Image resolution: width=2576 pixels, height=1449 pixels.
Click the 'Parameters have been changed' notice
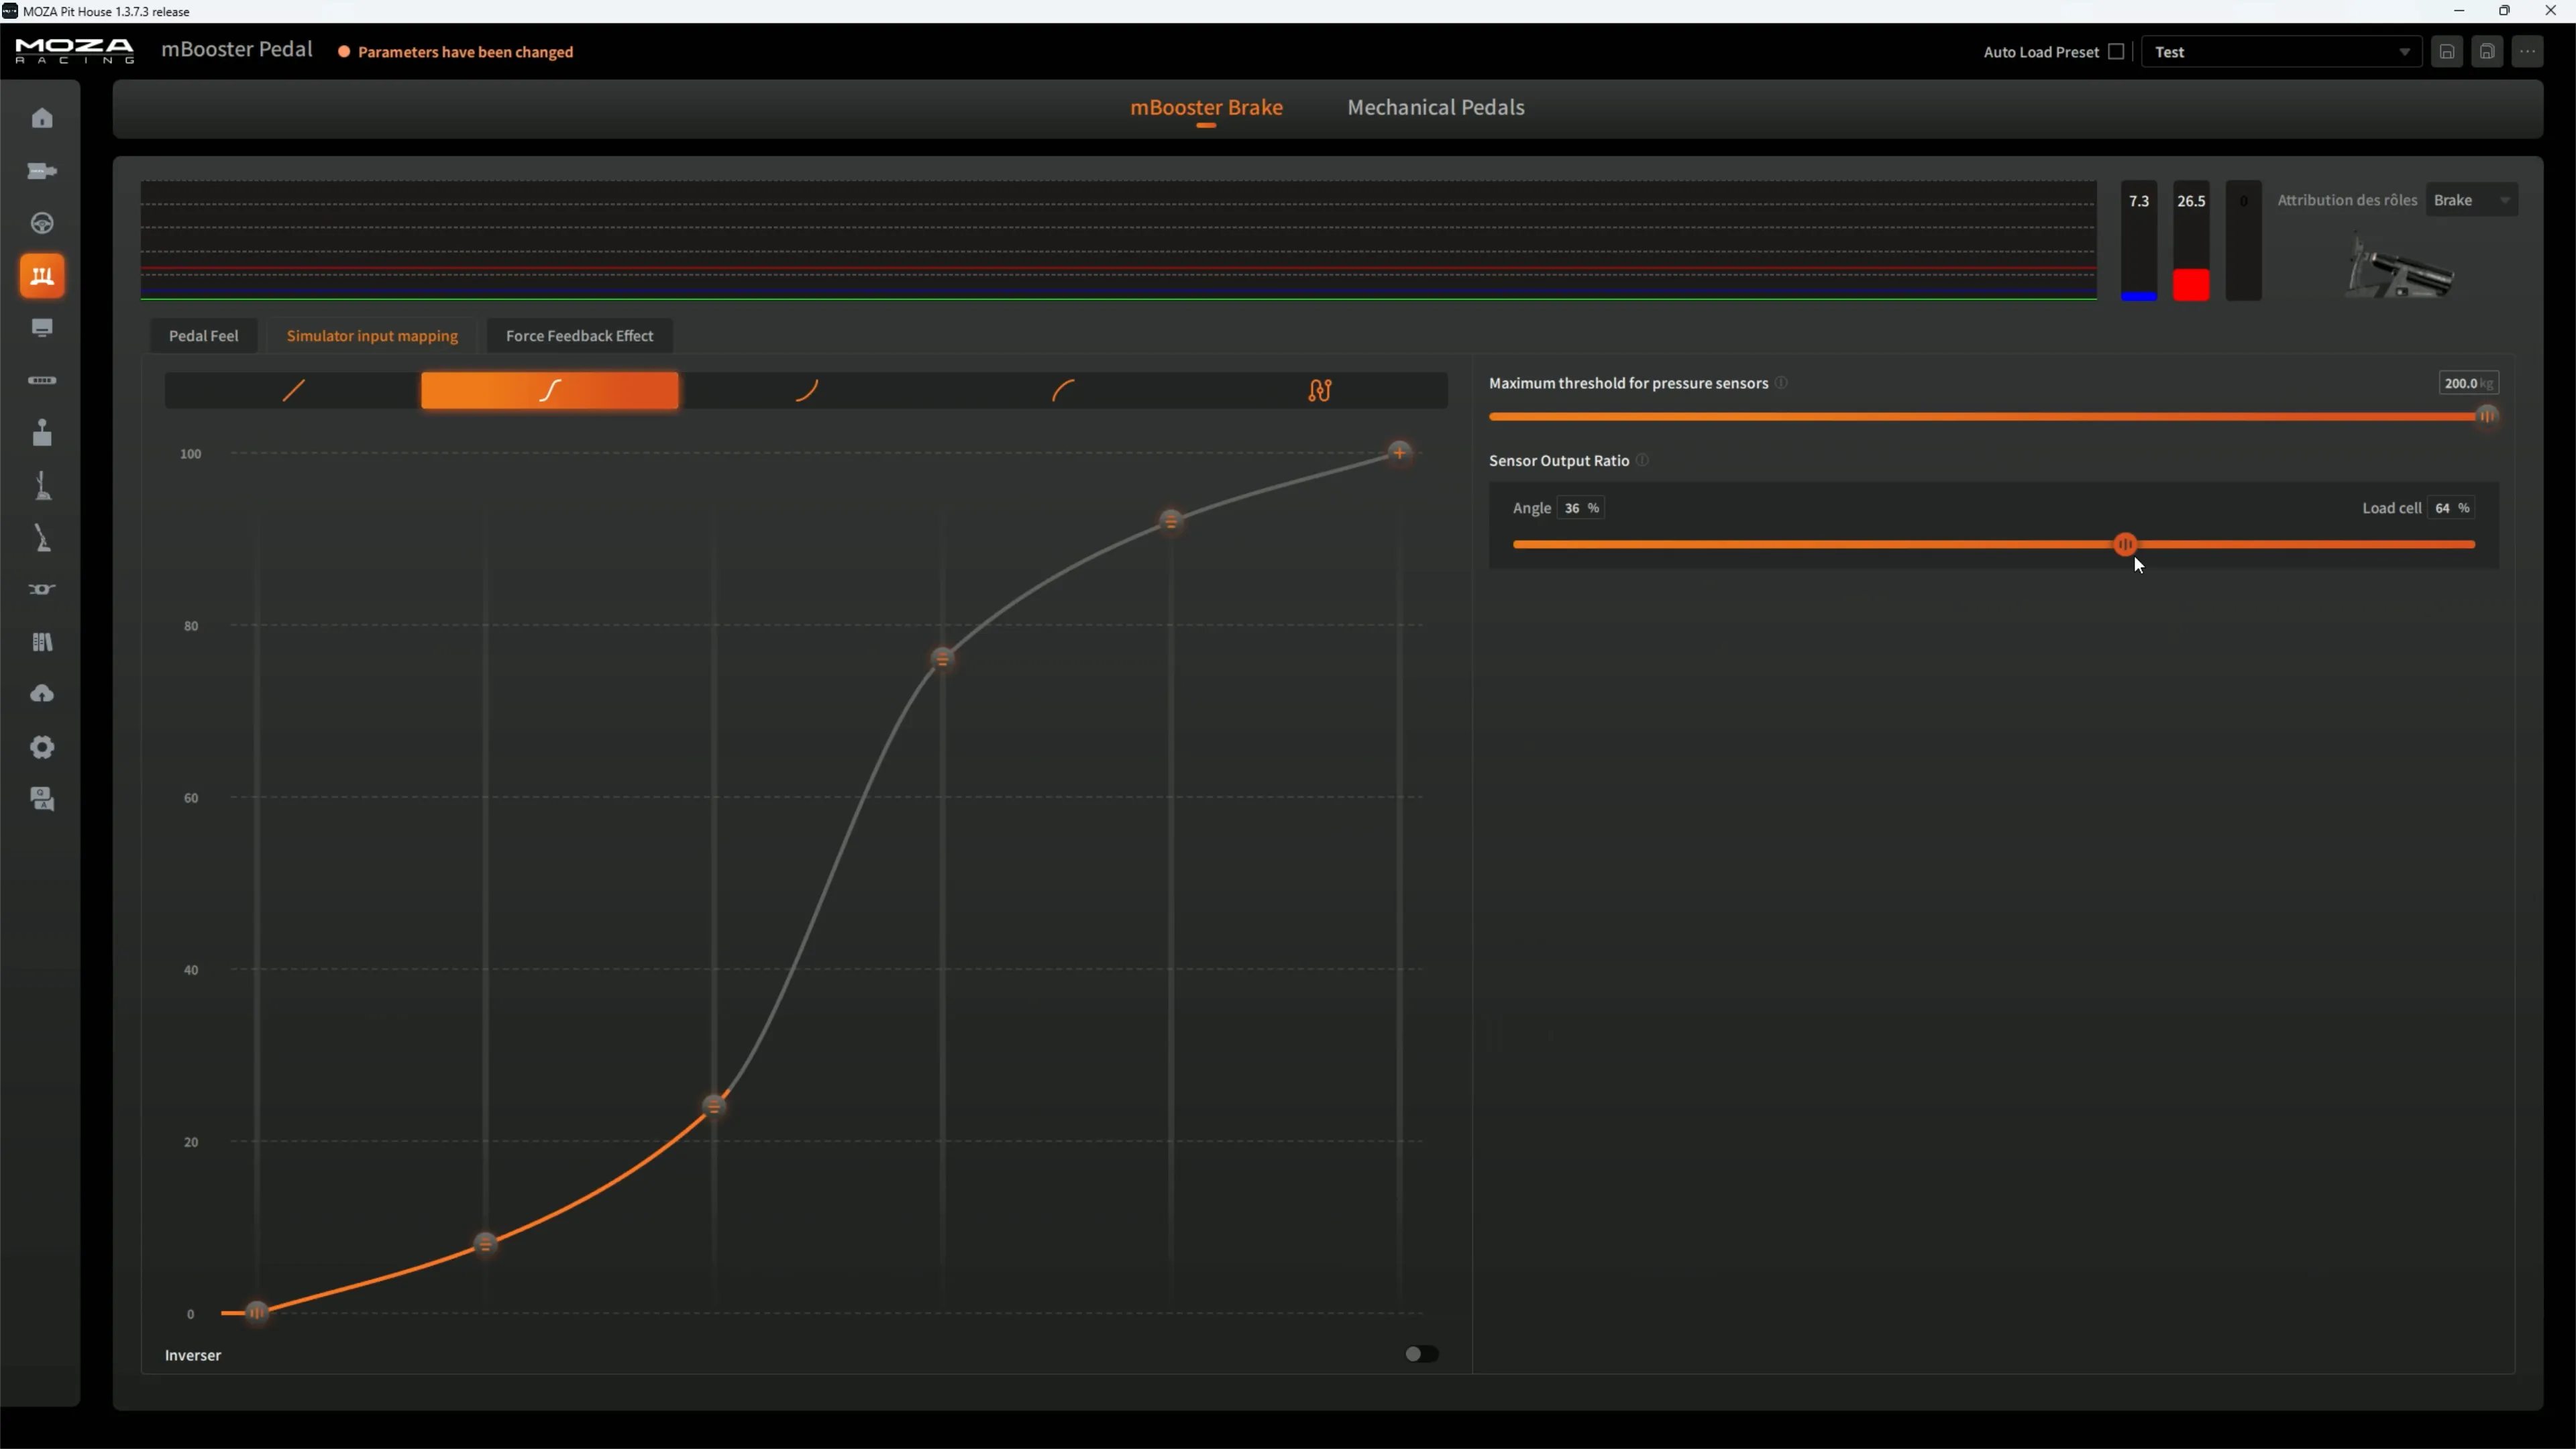click(x=465, y=52)
